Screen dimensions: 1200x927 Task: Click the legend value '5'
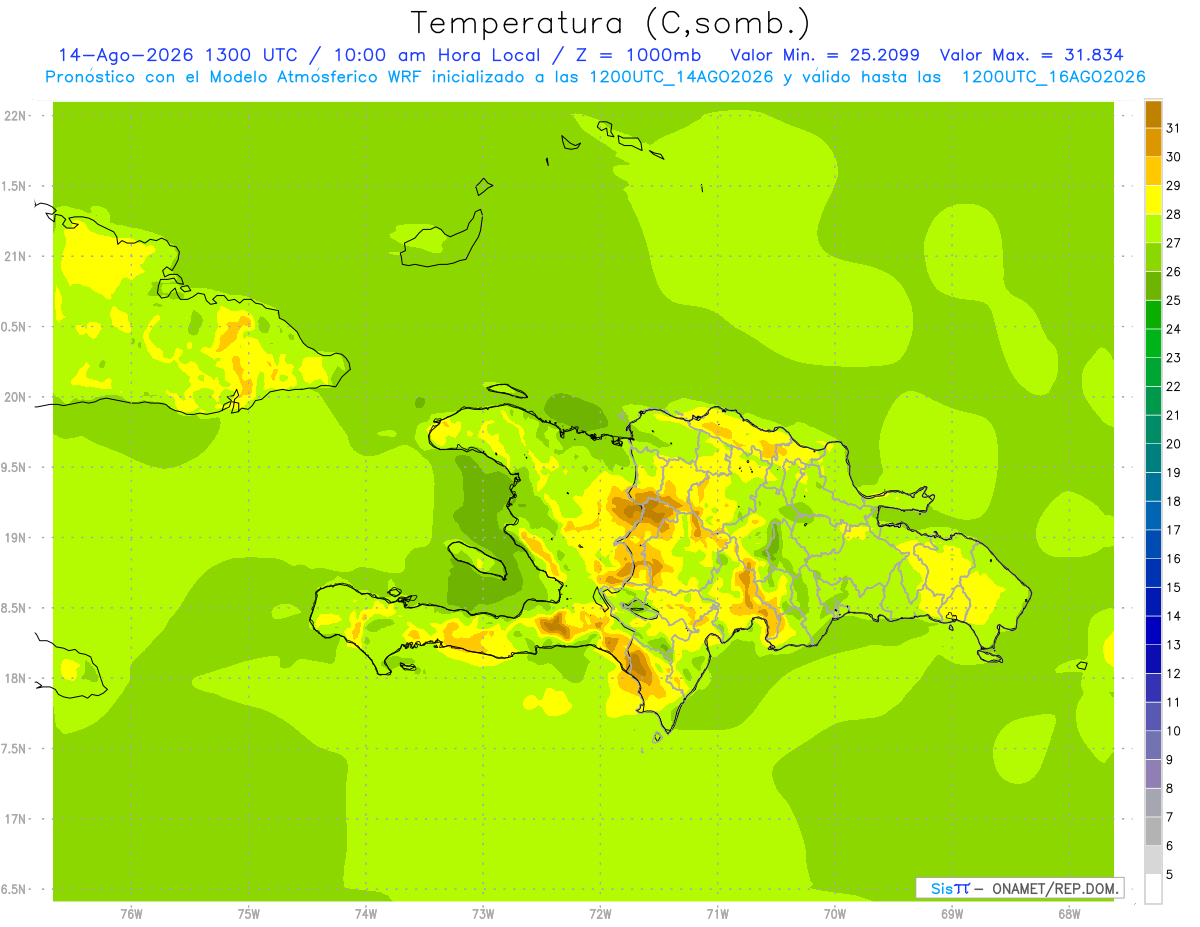(x=1170, y=874)
